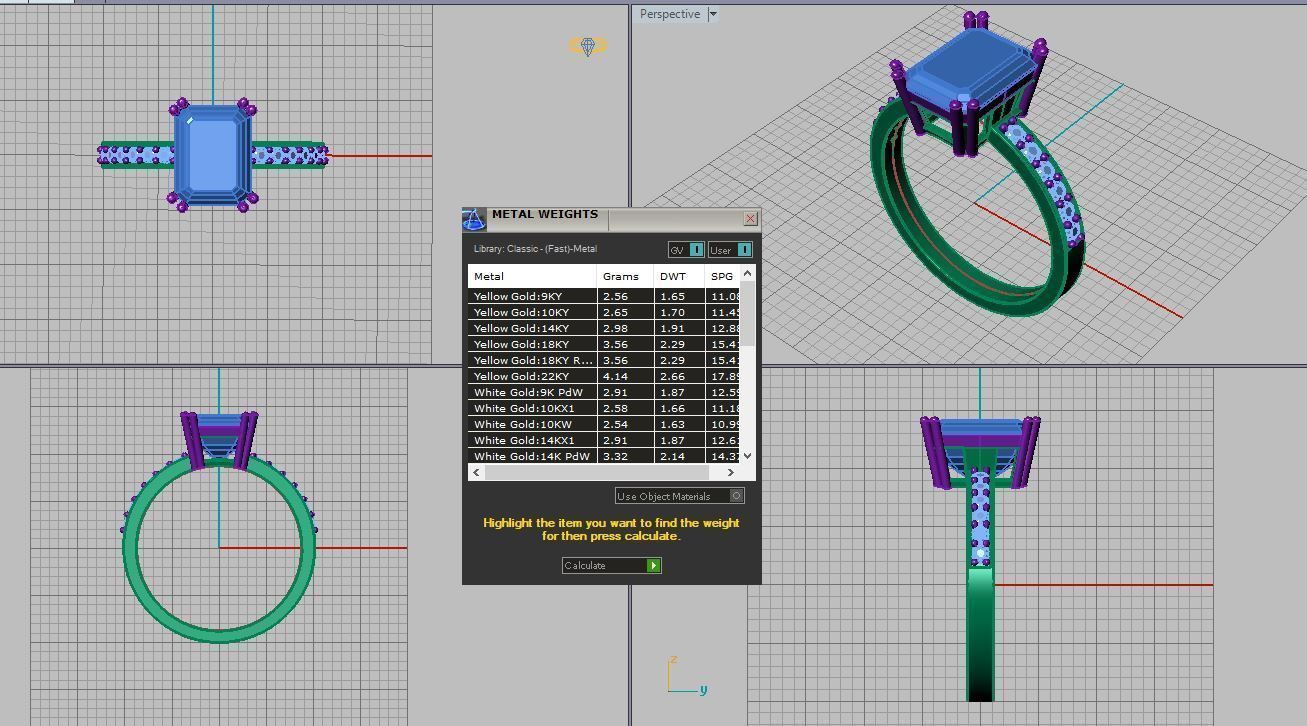Enable Use Object Materials
The image size is (1307, 726).
click(680, 496)
